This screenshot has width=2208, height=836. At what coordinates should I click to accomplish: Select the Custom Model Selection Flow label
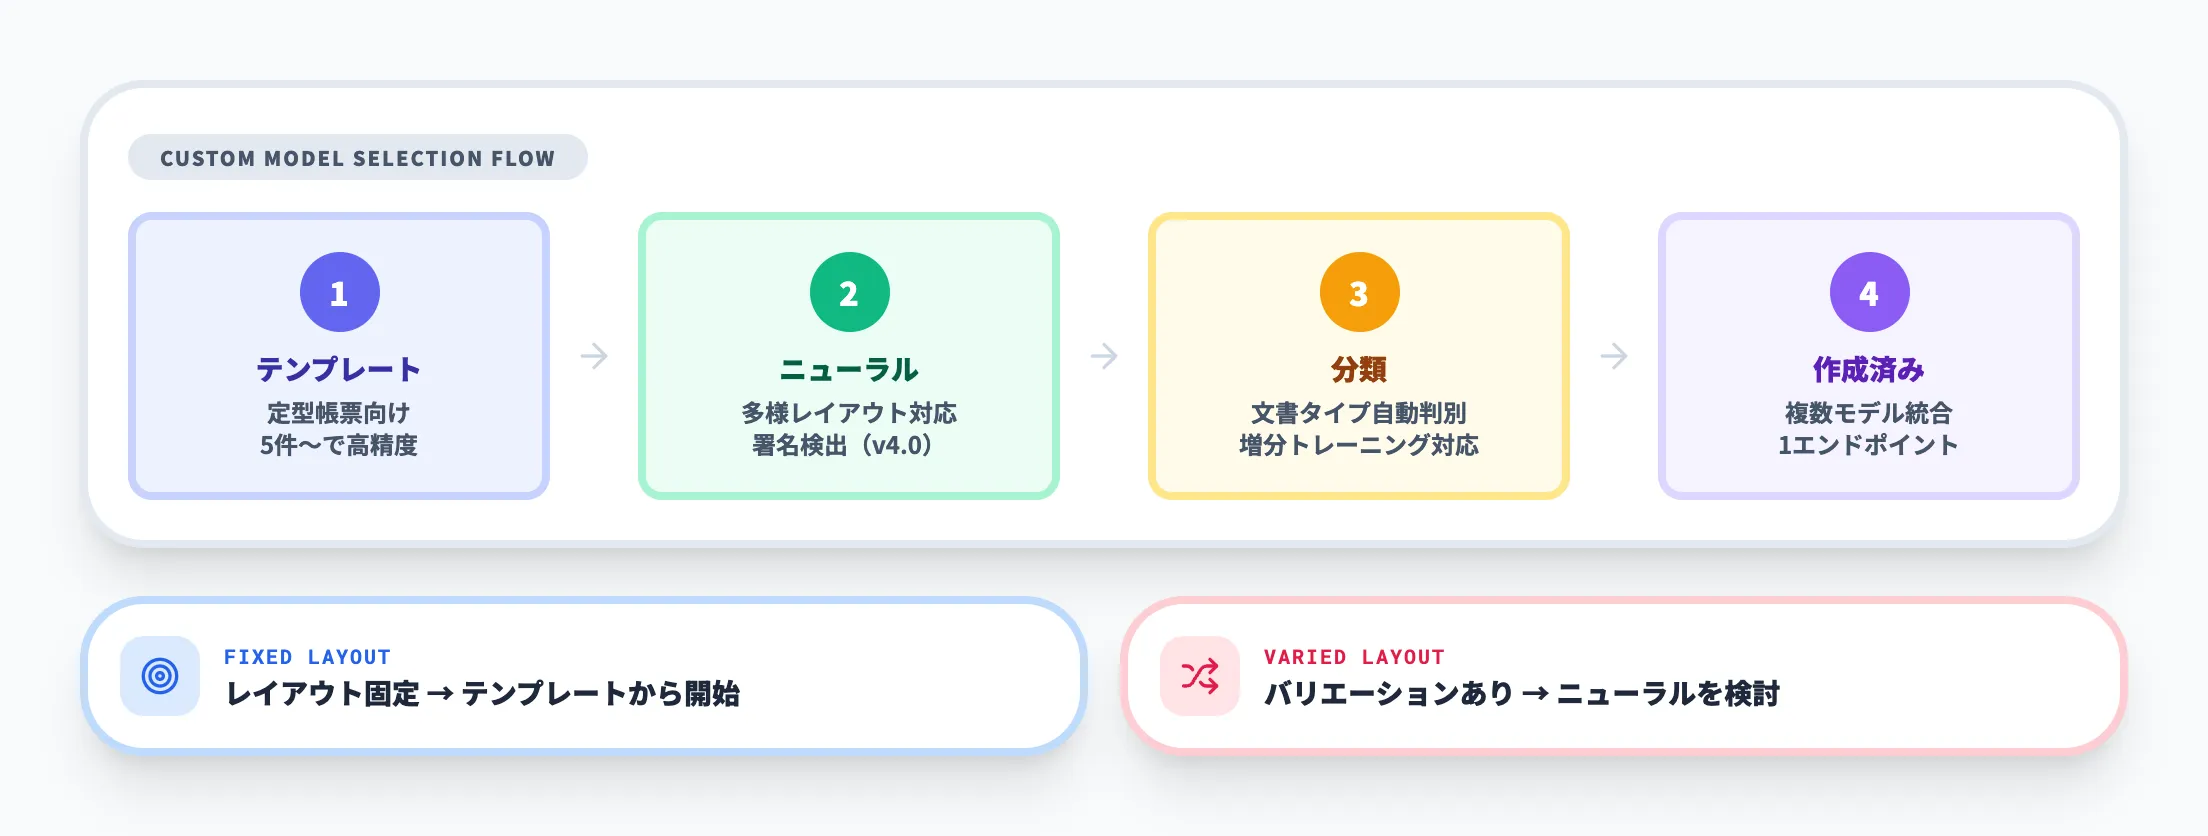pyautogui.click(x=357, y=158)
